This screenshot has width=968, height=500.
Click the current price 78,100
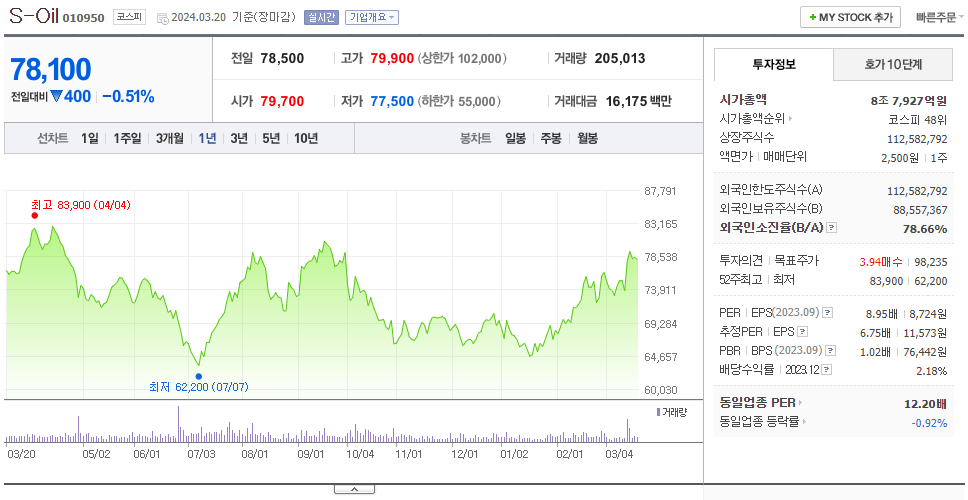pos(51,69)
